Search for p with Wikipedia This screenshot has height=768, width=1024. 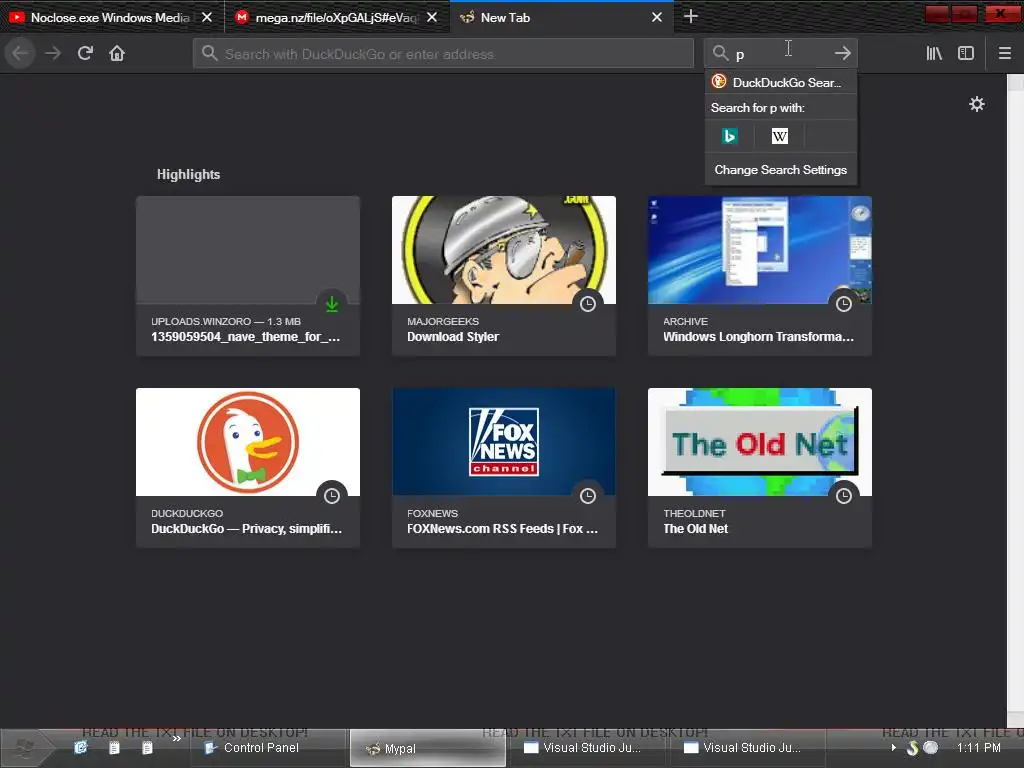coord(779,136)
